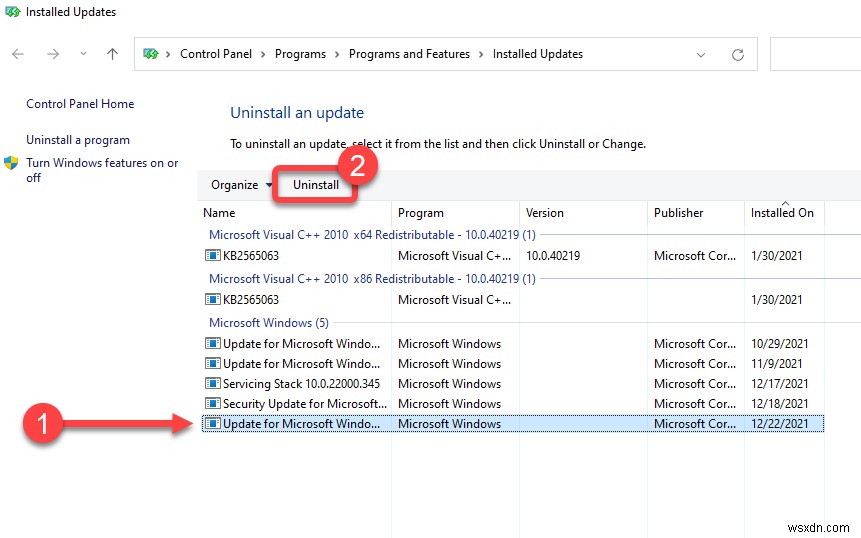Image resolution: width=861 pixels, height=538 pixels.
Task: Sort by Installed On column header
Action: point(784,213)
